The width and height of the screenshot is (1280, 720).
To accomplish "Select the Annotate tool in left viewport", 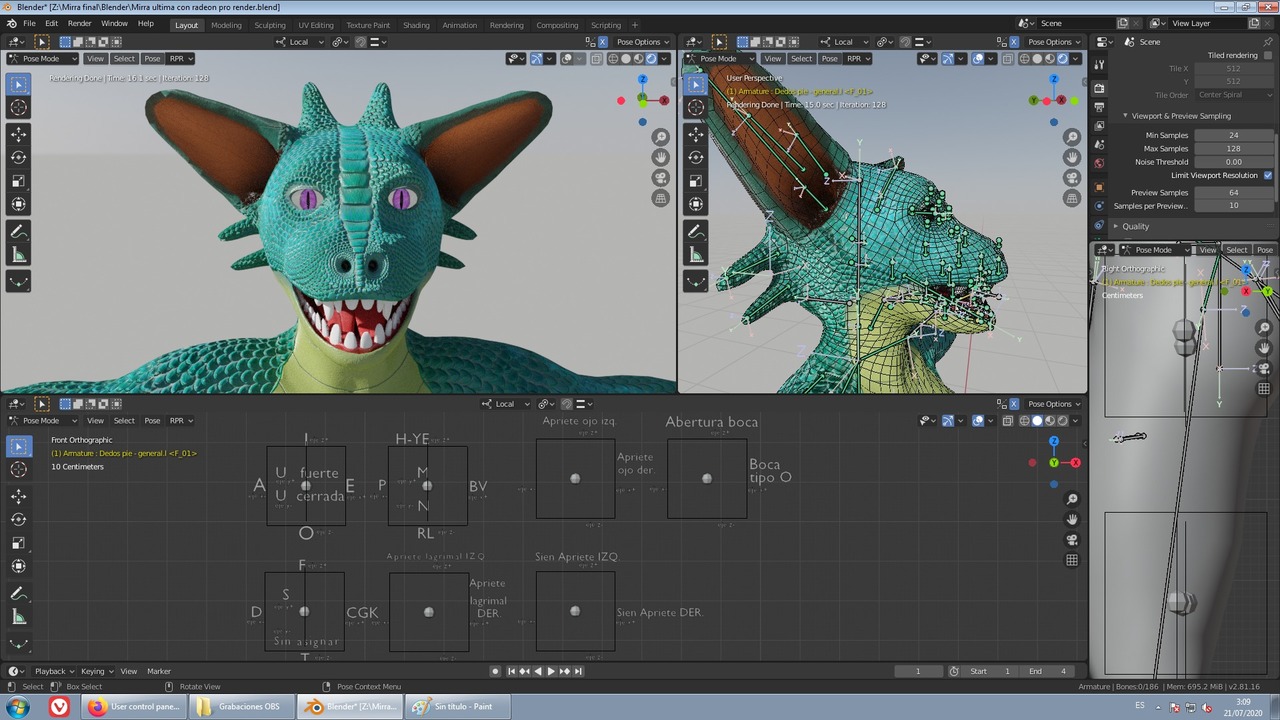I will click(18, 231).
